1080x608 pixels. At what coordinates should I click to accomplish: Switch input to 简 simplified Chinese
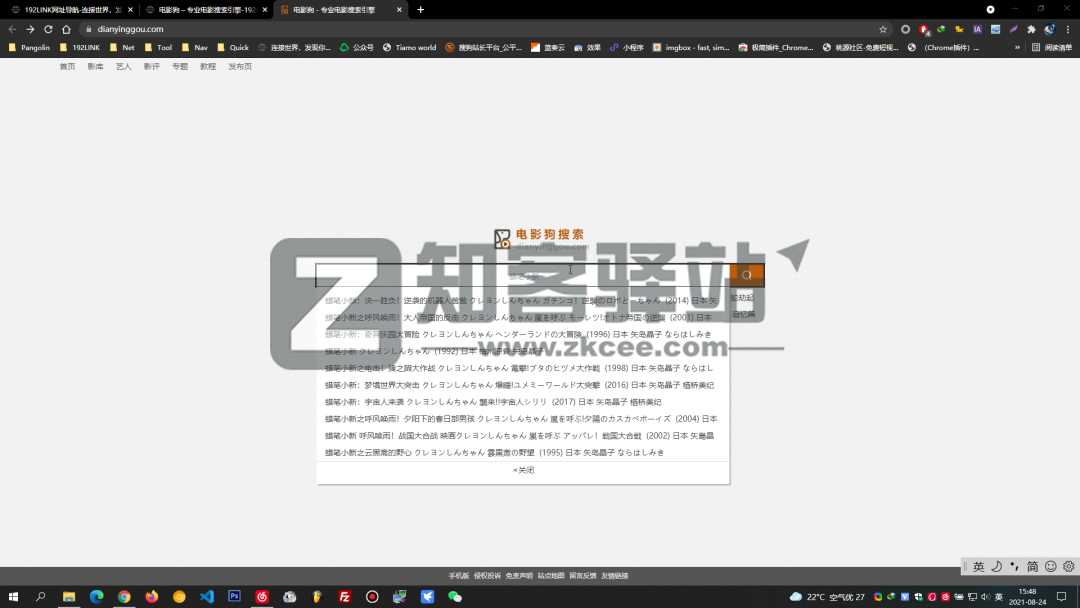click(x=1031, y=566)
